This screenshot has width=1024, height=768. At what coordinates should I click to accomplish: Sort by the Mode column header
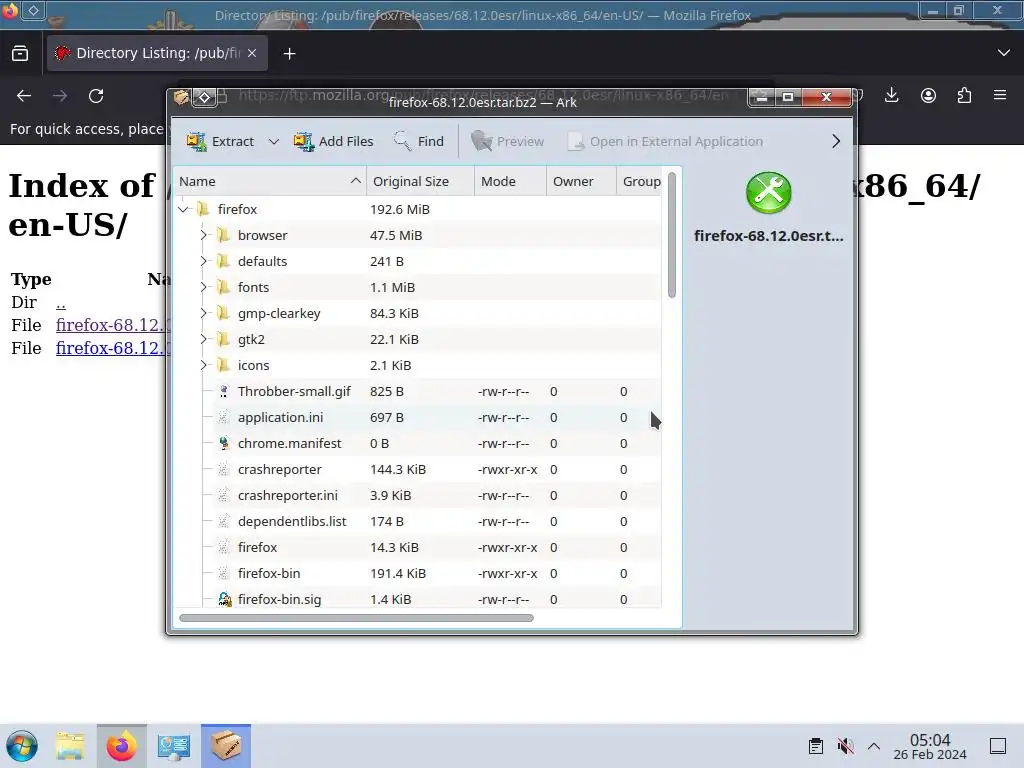(510, 182)
